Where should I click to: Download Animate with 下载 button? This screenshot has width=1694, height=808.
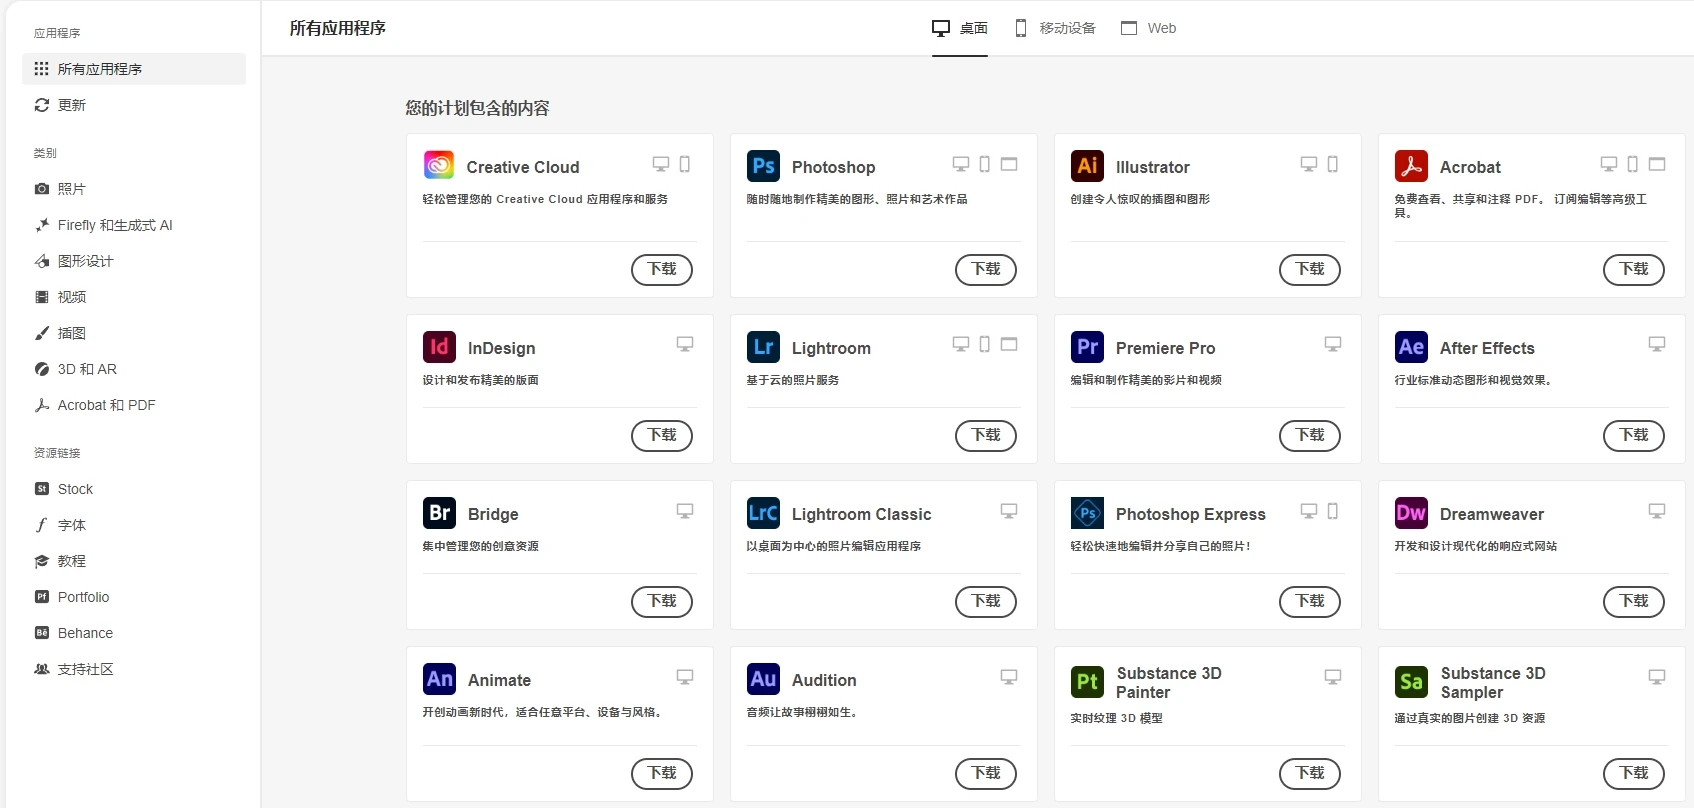click(662, 773)
